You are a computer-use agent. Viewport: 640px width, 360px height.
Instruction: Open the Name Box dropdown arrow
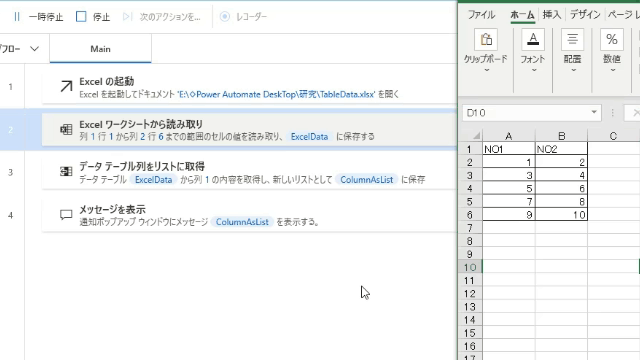(594, 112)
